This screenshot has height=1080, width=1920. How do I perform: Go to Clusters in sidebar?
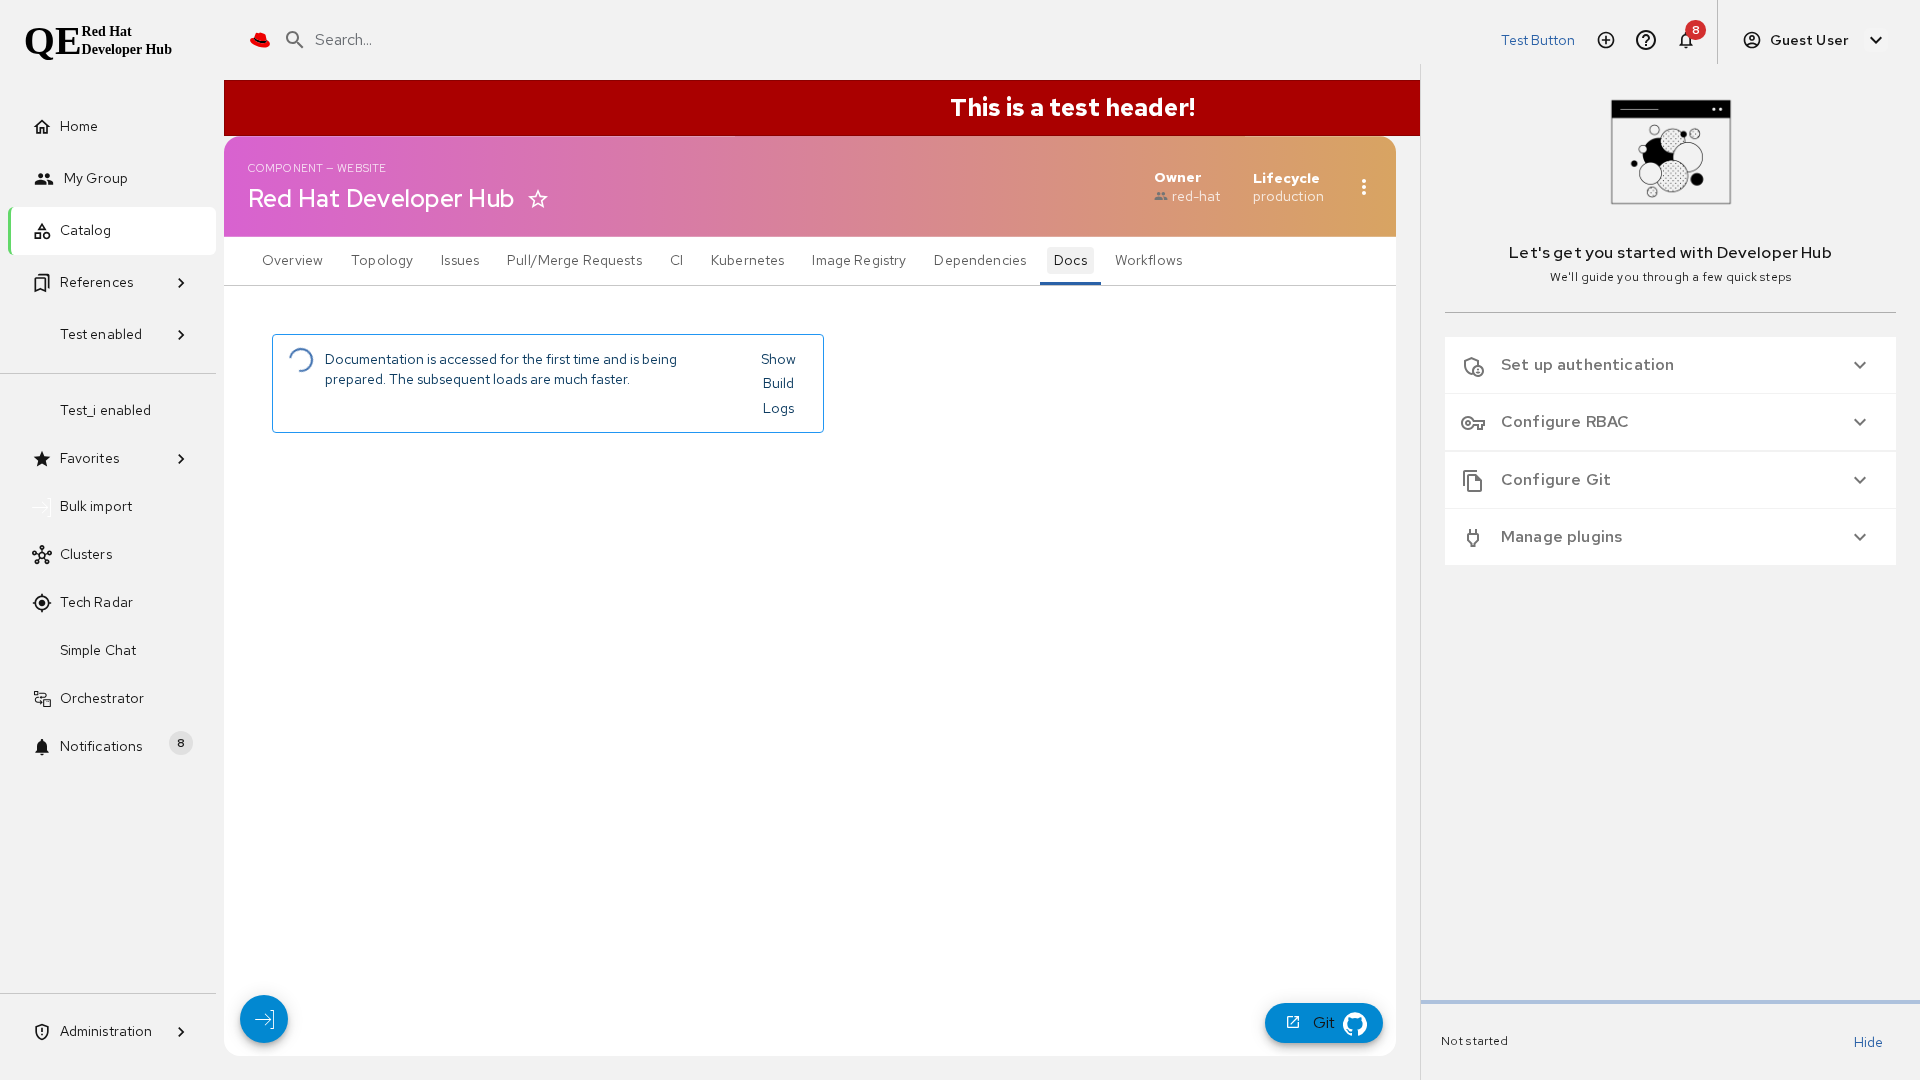[86, 554]
